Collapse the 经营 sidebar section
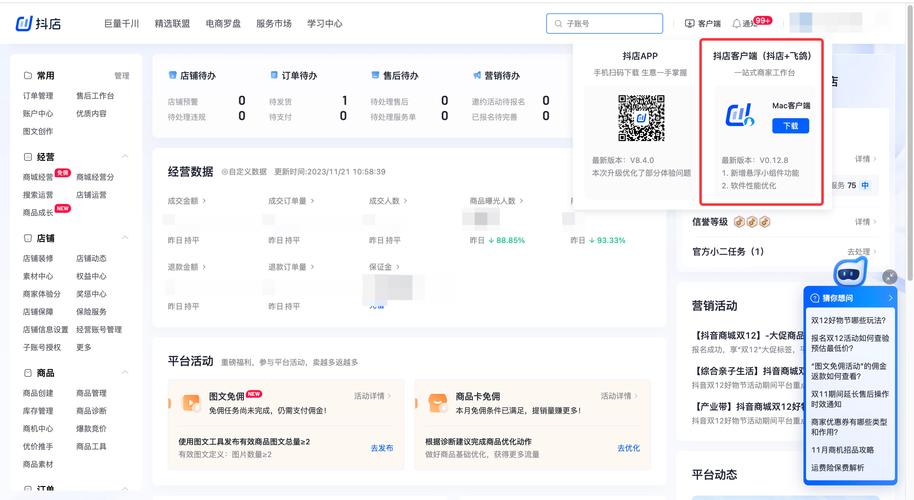This screenshot has height=500, width=914. 125,157
